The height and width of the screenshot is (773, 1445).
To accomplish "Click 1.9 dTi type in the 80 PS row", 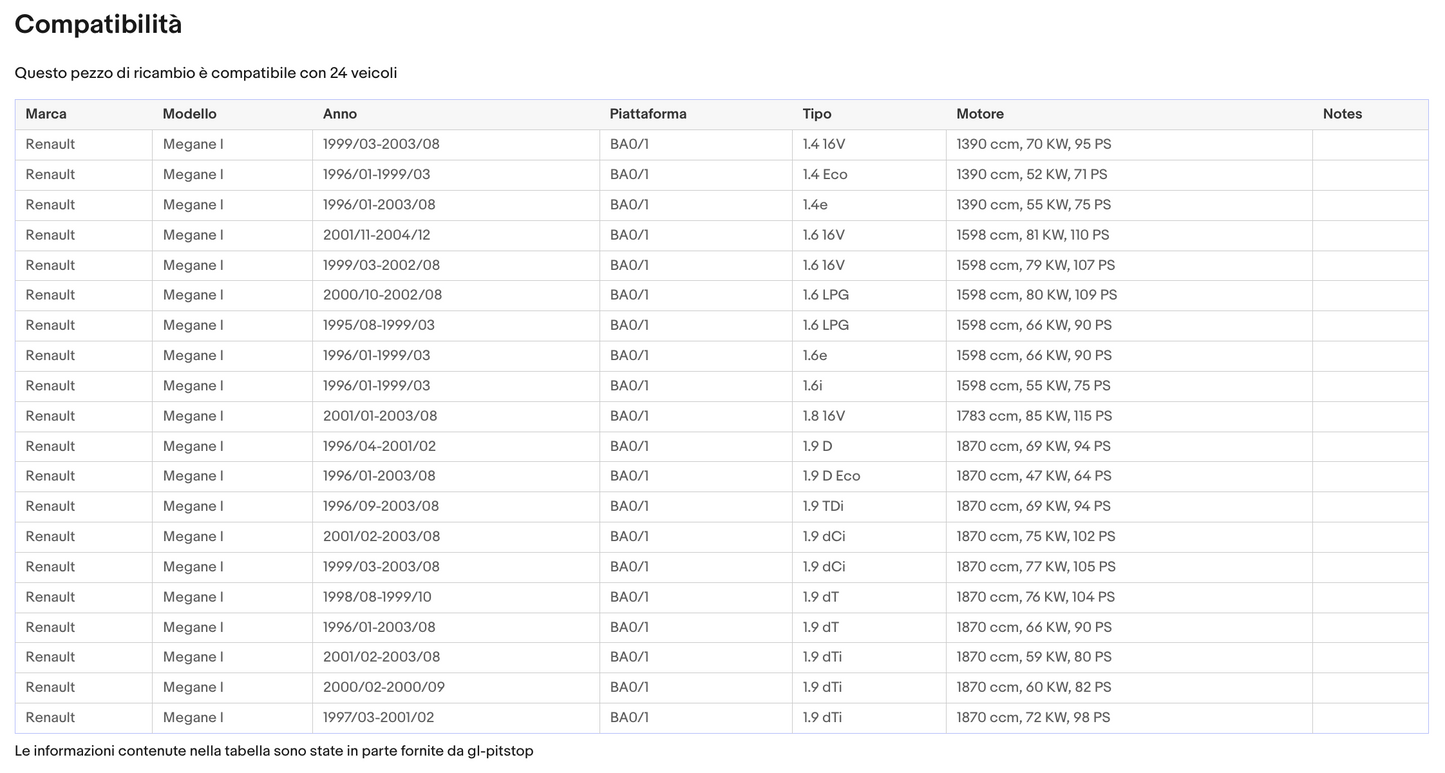I will pyautogui.click(x=823, y=657).
